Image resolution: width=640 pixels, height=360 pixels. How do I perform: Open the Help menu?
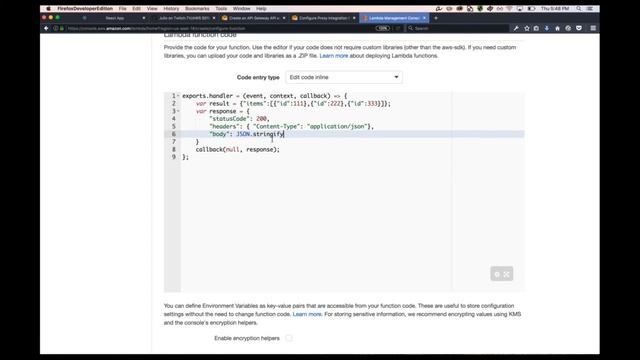[261, 8]
